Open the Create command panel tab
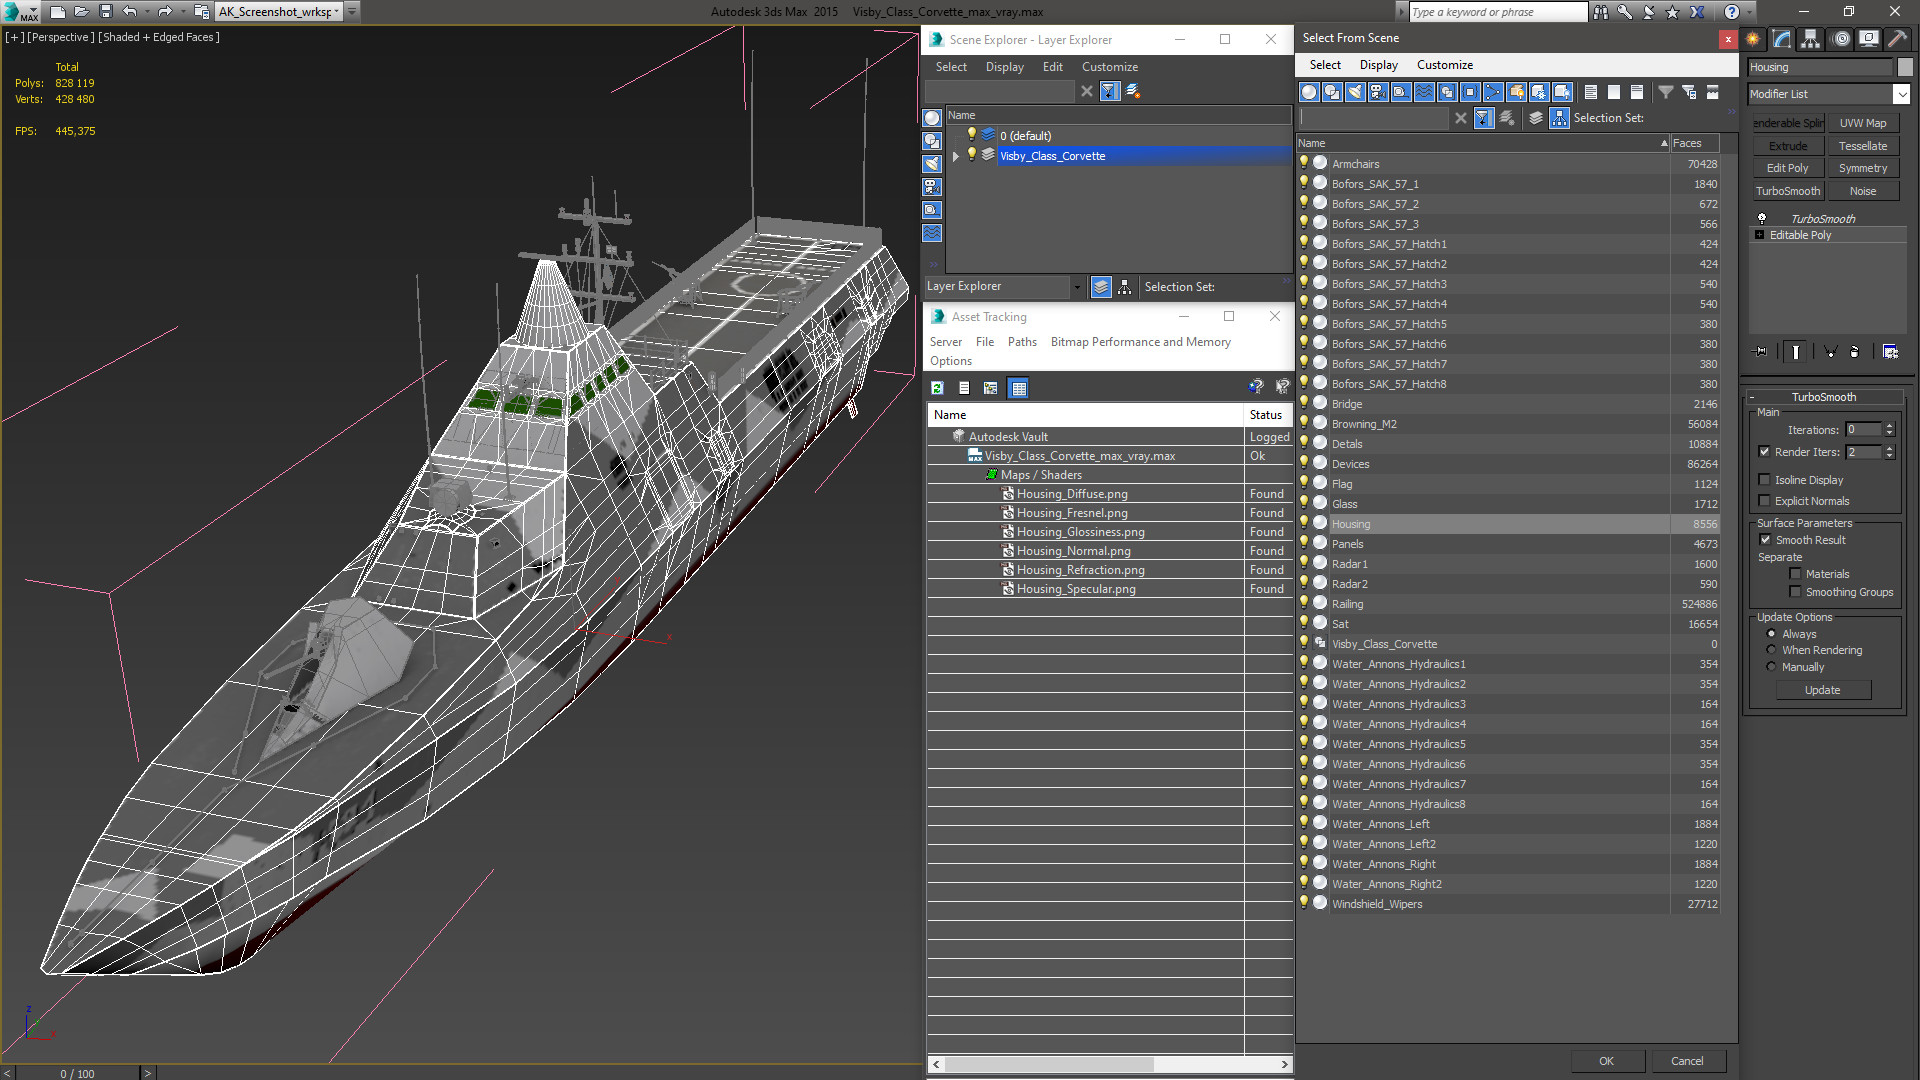Viewport: 1920px width, 1080px height. 1753,39
